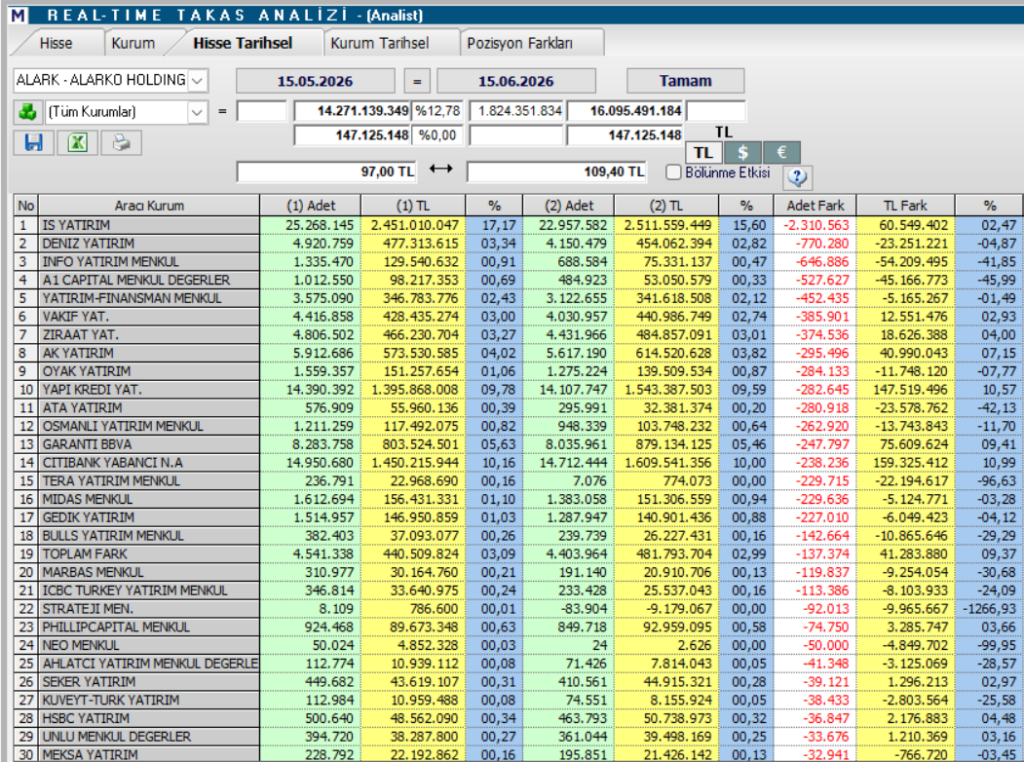1024x762 pixels.
Task: Select the GEDIK YATIRIM row
Action: (519, 518)
